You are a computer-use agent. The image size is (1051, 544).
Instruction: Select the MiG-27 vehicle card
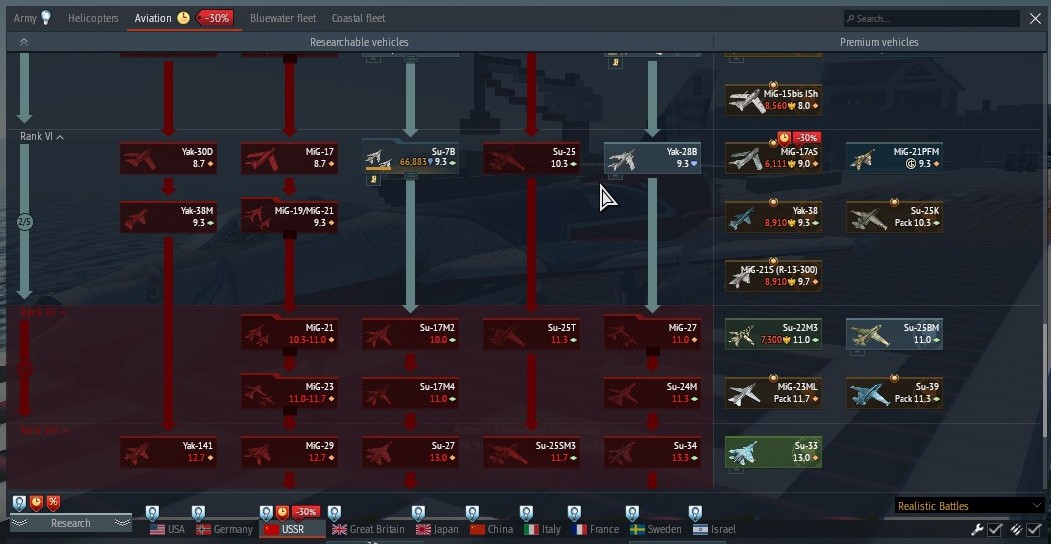tap(652, 334)
